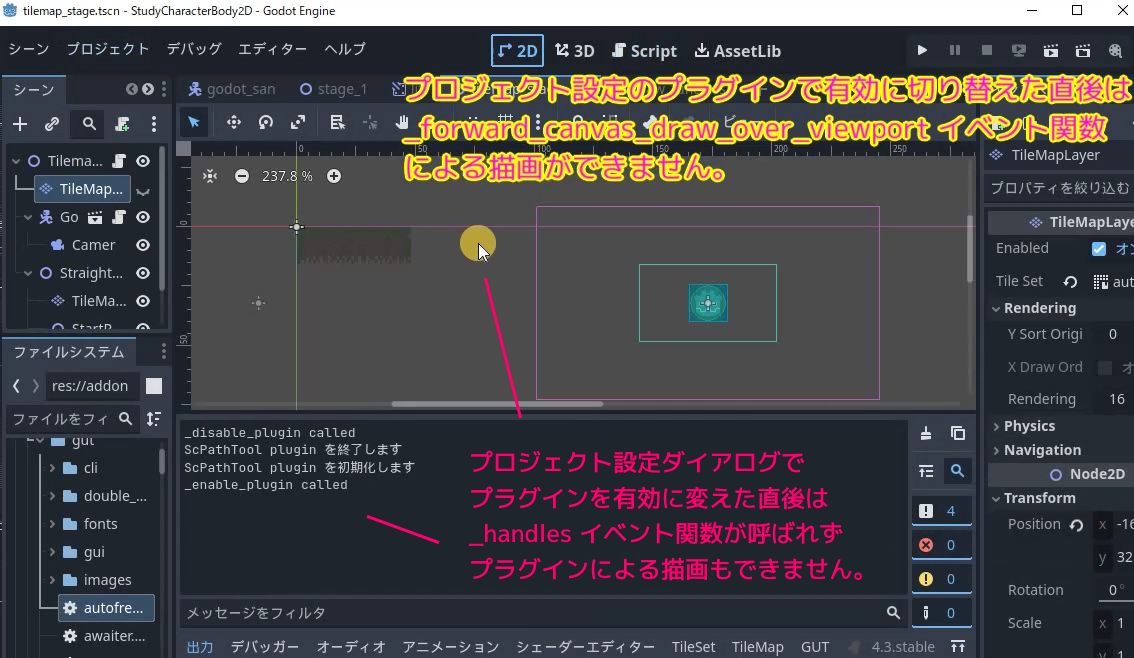Open the remote debug run icon

(1018, 51)
